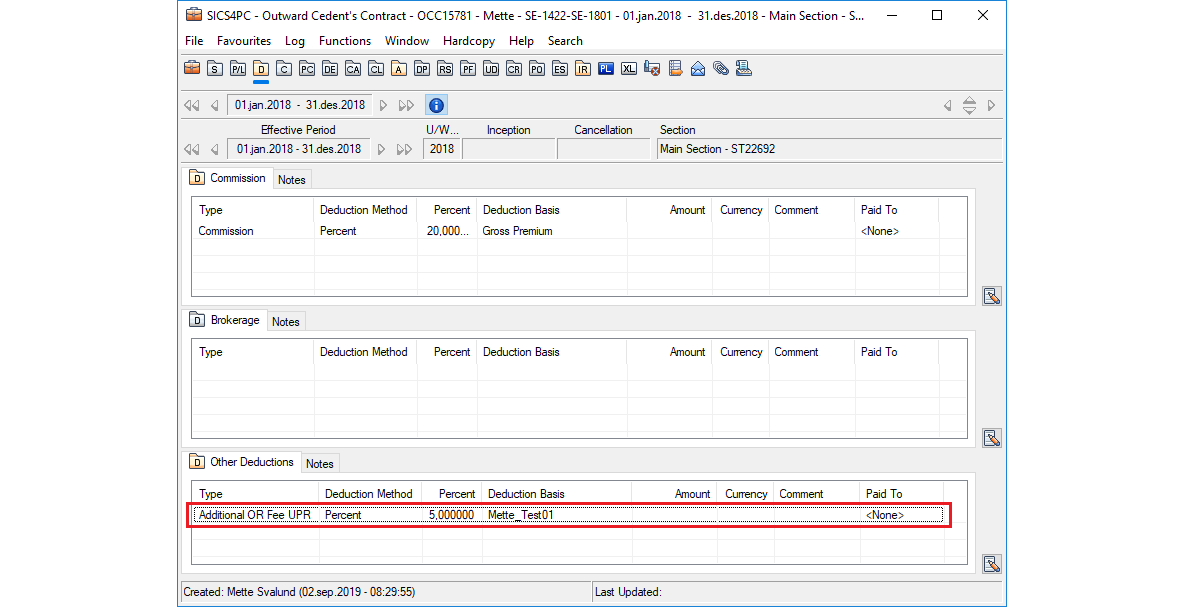The width and height of the screenshot is (1184, 607).
Task: Select the Commission row in first table
Action: click(226, 231)
